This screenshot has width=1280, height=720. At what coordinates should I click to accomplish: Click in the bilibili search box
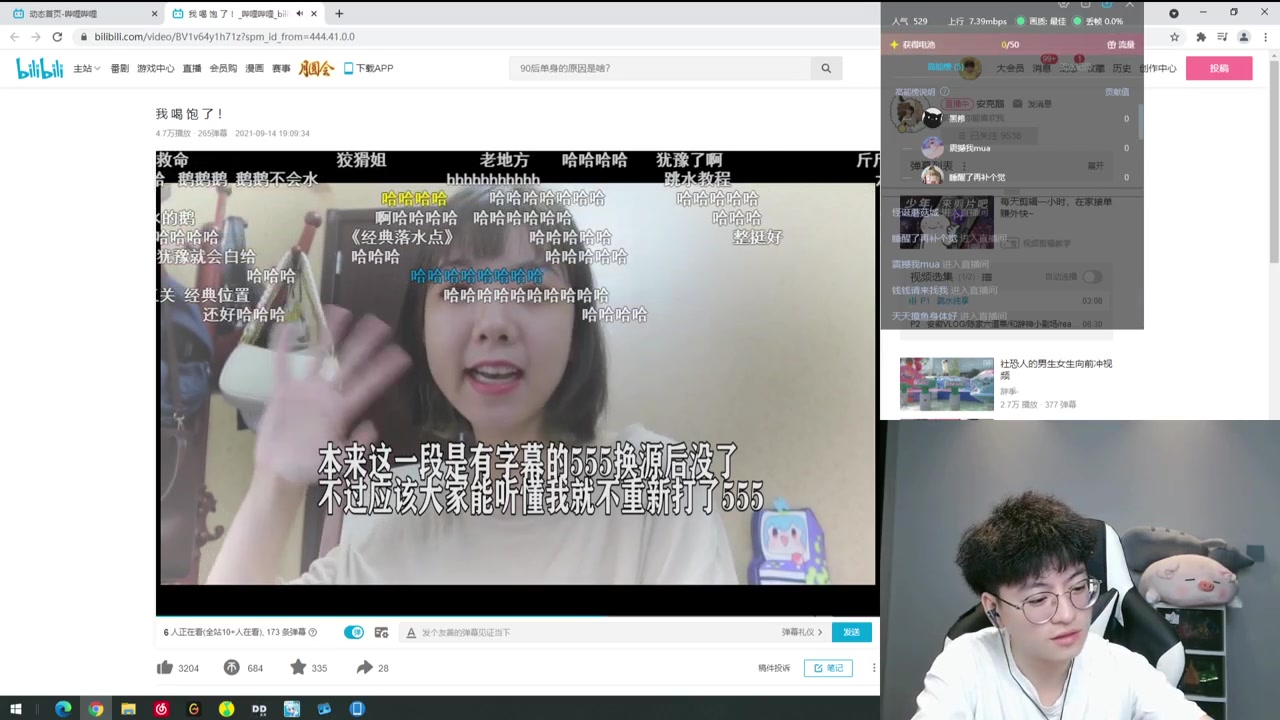(x=660, y=68)
